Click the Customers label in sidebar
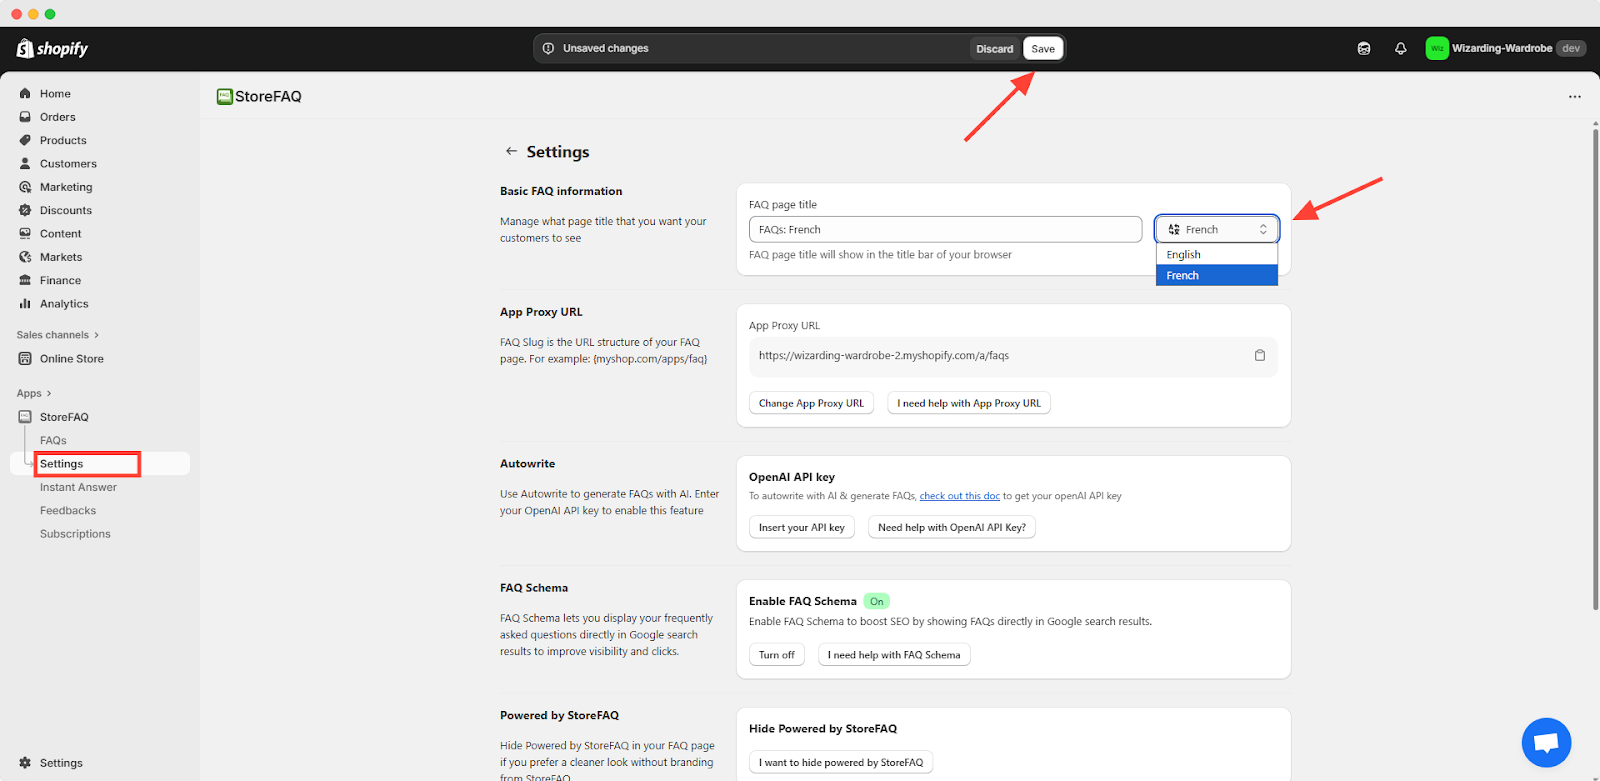 coord(68,163)
